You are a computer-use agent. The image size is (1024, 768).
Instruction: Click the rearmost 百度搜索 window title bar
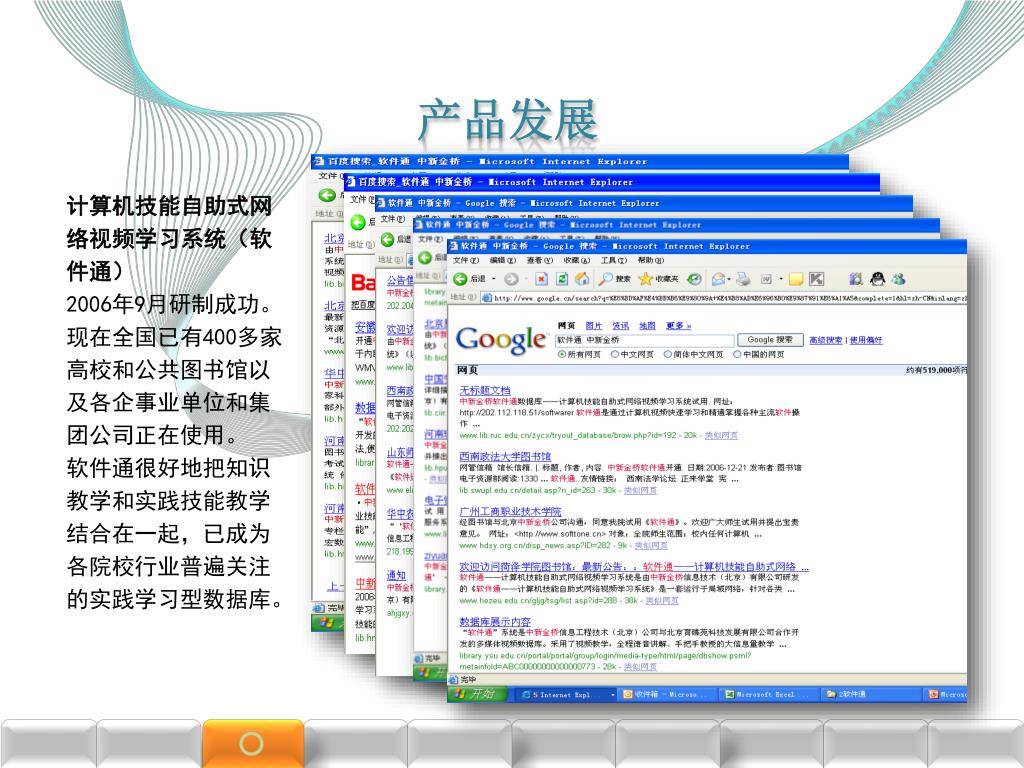click(x=580, y=161)
